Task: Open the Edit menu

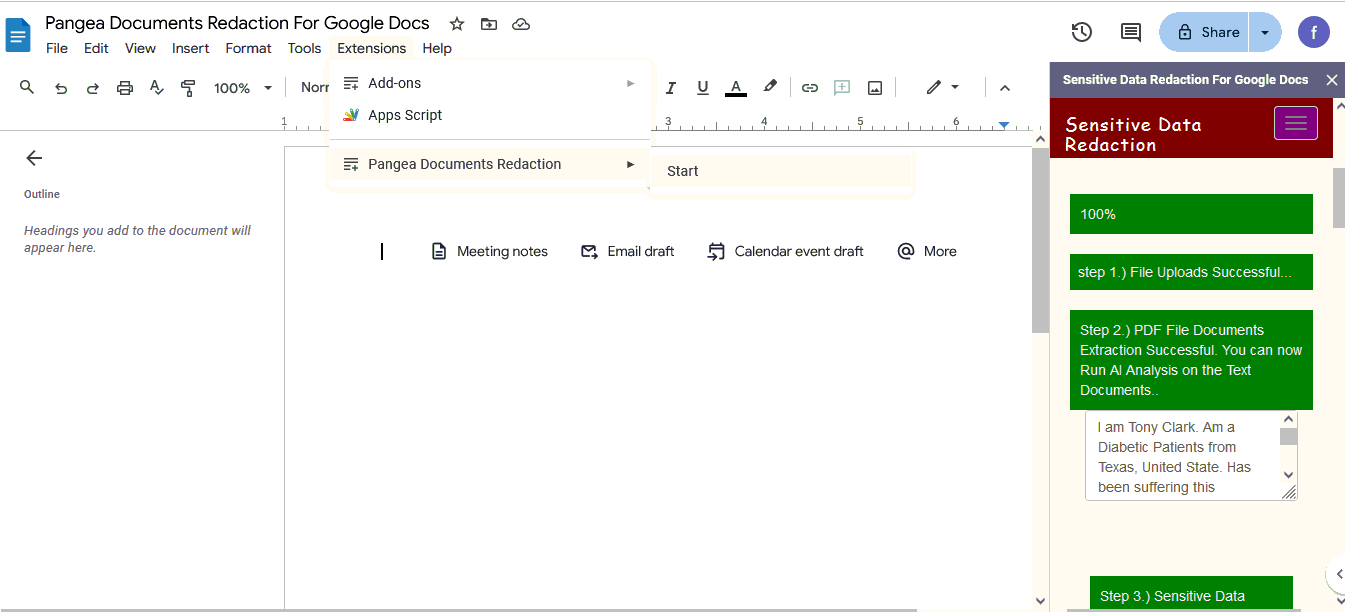Action: click(96, 48)
